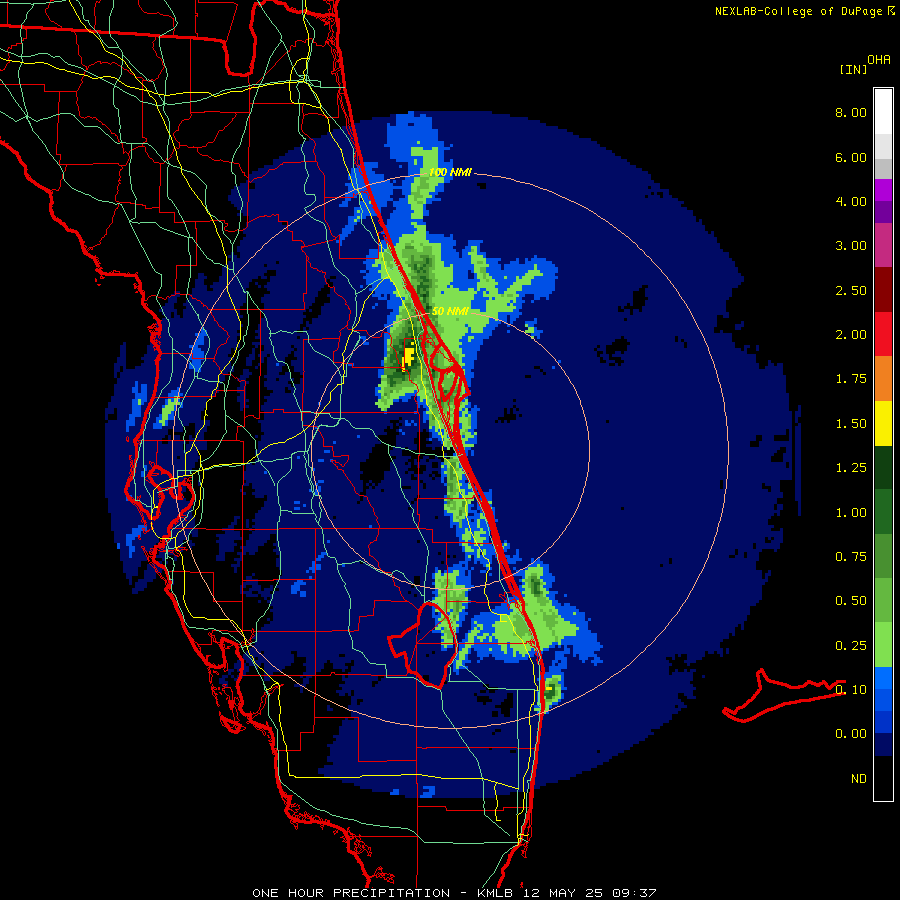
Task: Click the 50 NMI range ring label
Action: coord(450,311)
